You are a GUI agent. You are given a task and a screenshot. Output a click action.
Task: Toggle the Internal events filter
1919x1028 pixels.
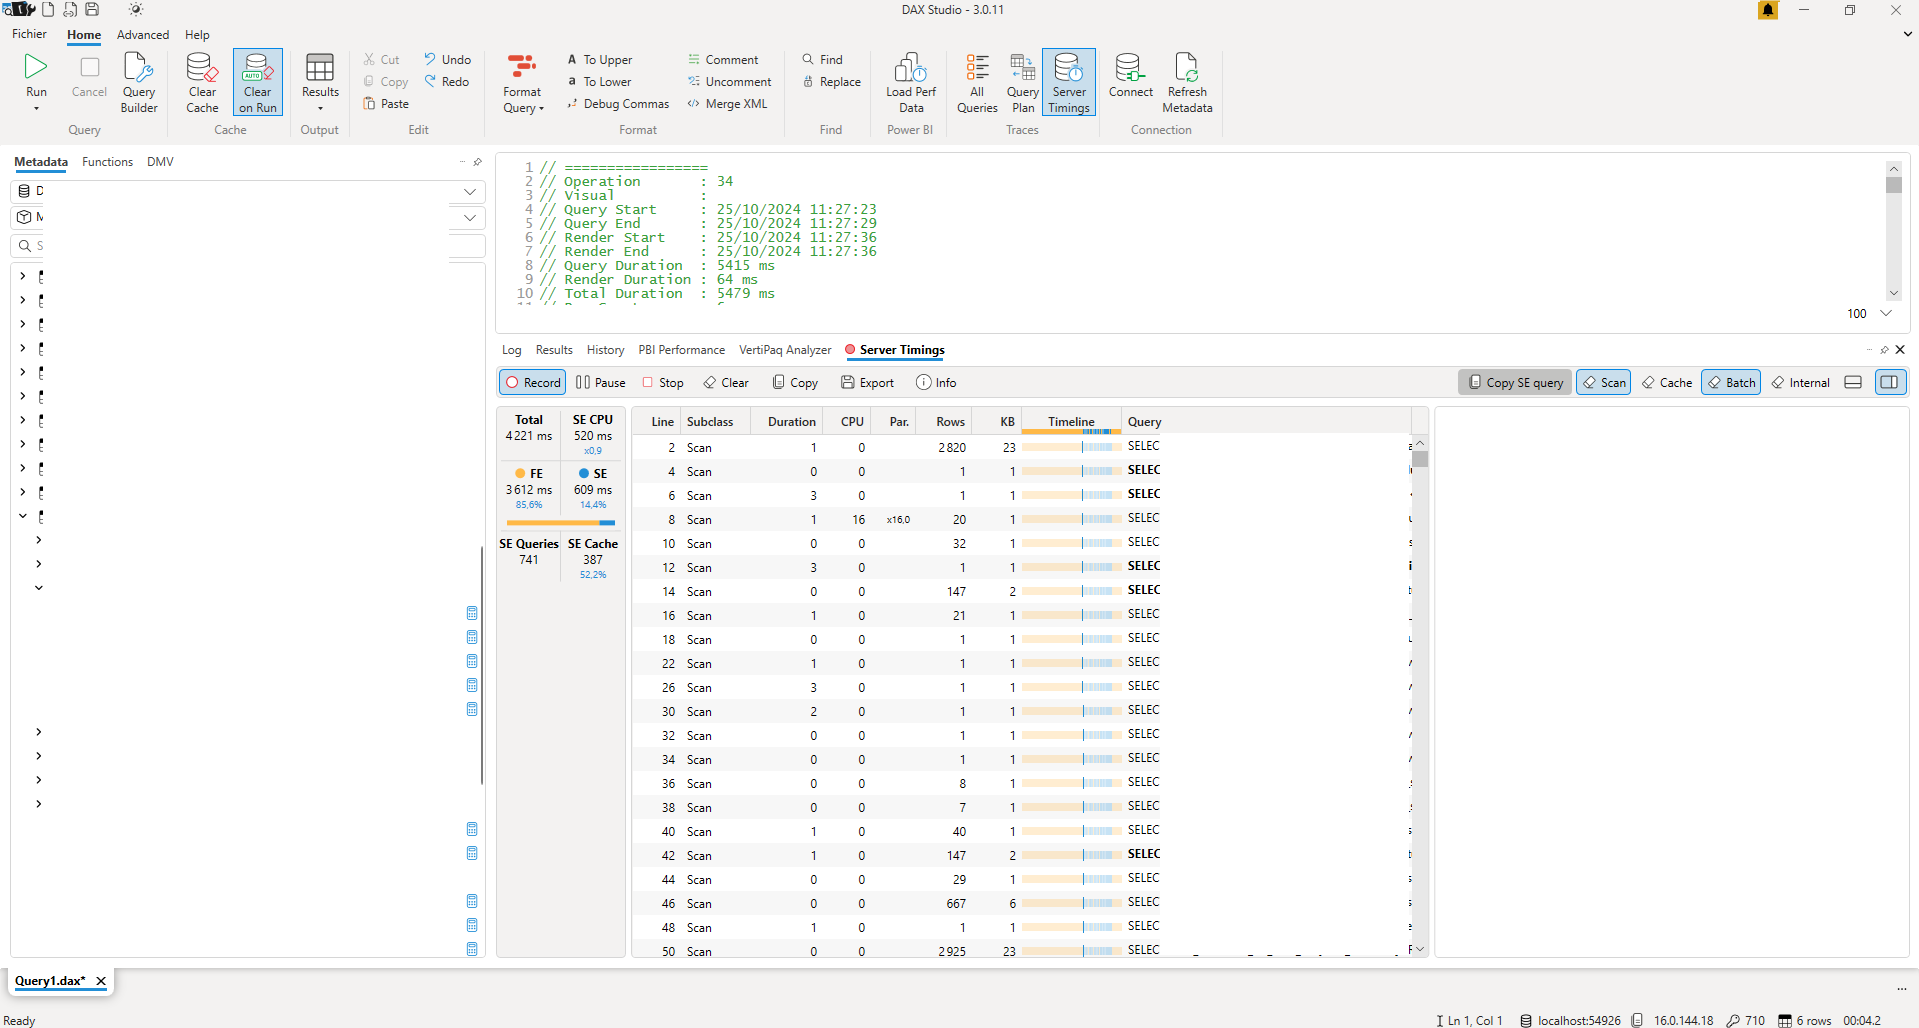coord(1800,383)
